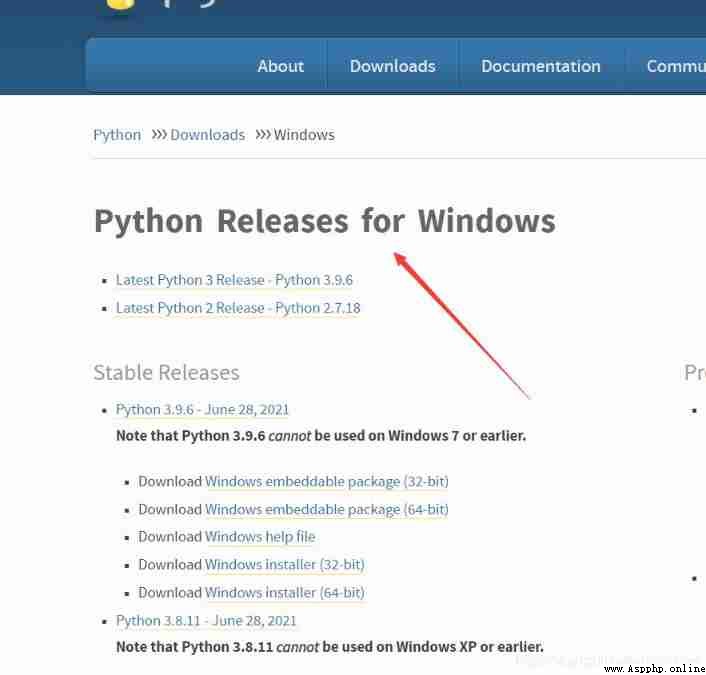Go to Downloads breadcrumb link
Image resolution: width=706 pixels, height=675 pixels.
coord(208,135)
